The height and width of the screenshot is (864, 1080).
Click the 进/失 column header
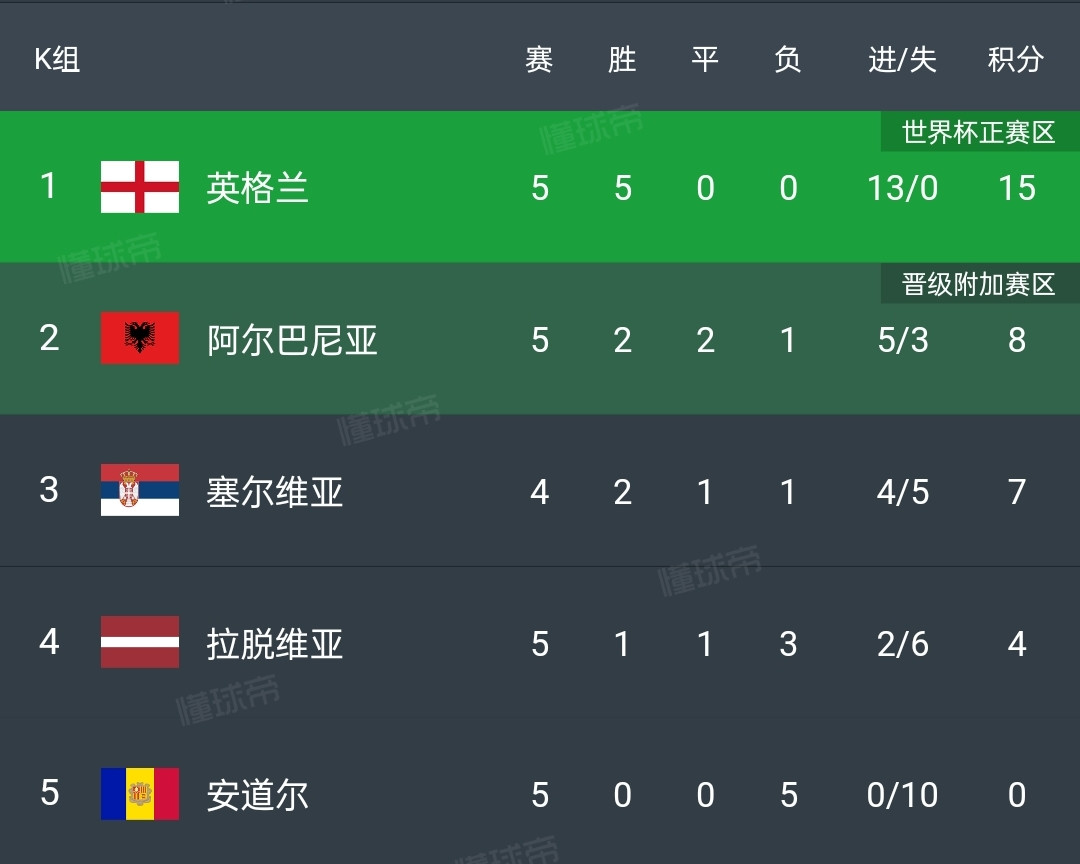[902, 60]
